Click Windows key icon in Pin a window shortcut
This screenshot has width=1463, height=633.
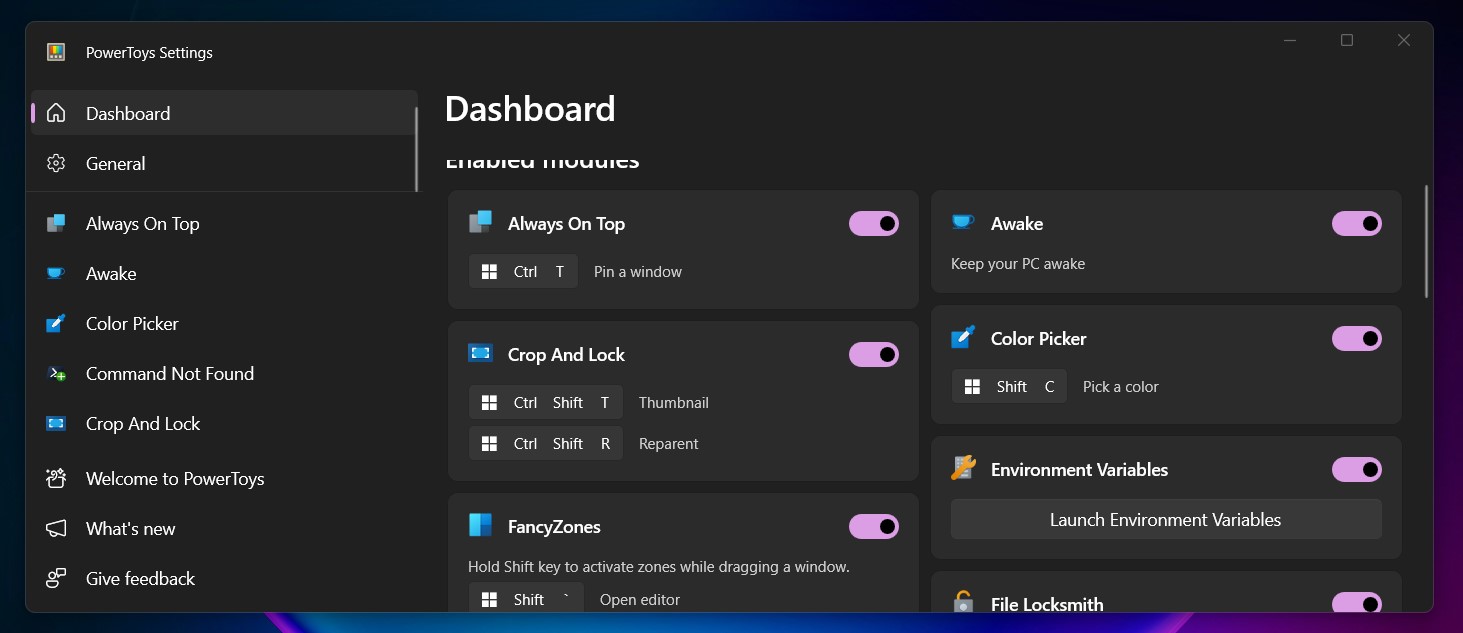[x=489, y=272]
